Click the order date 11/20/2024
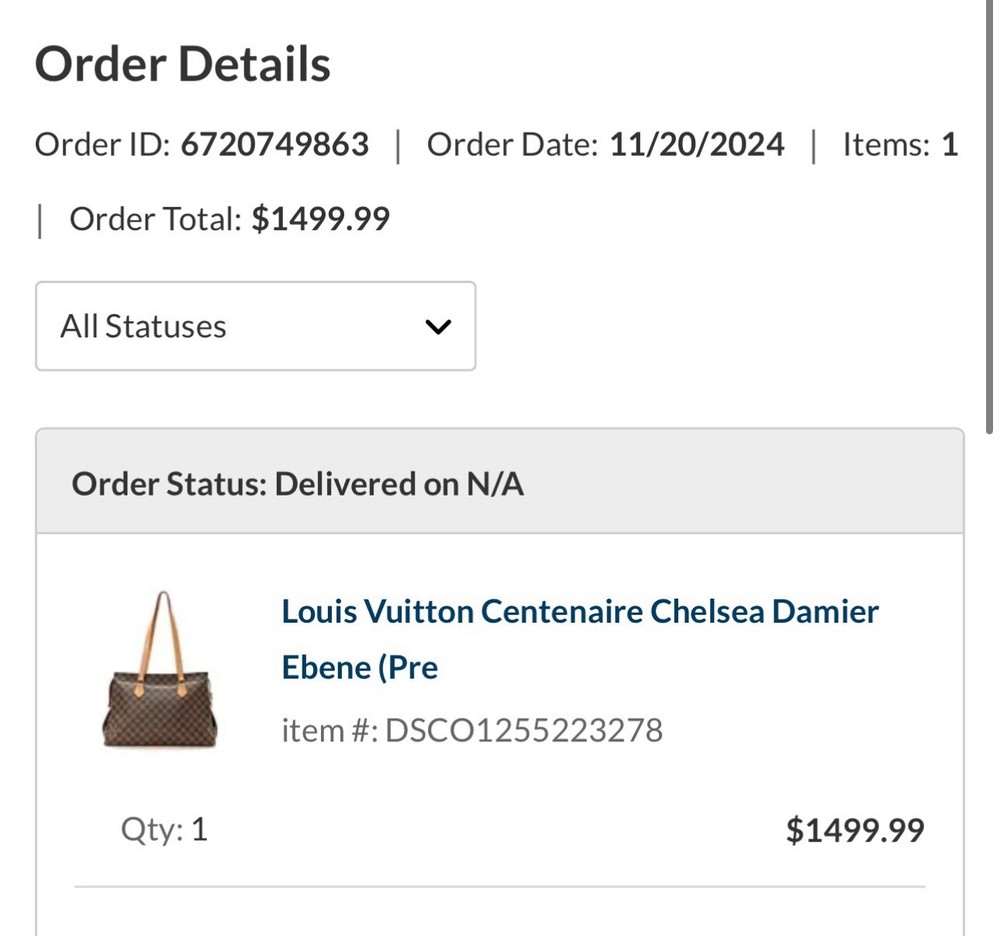The width and height of the screenshot is (1000, 936). [x=697, y=145]
